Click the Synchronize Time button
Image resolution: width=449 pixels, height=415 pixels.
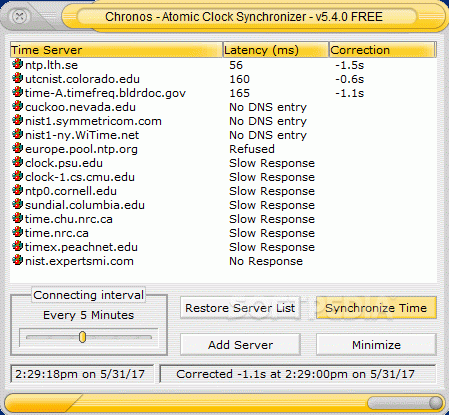coord(376,308)
